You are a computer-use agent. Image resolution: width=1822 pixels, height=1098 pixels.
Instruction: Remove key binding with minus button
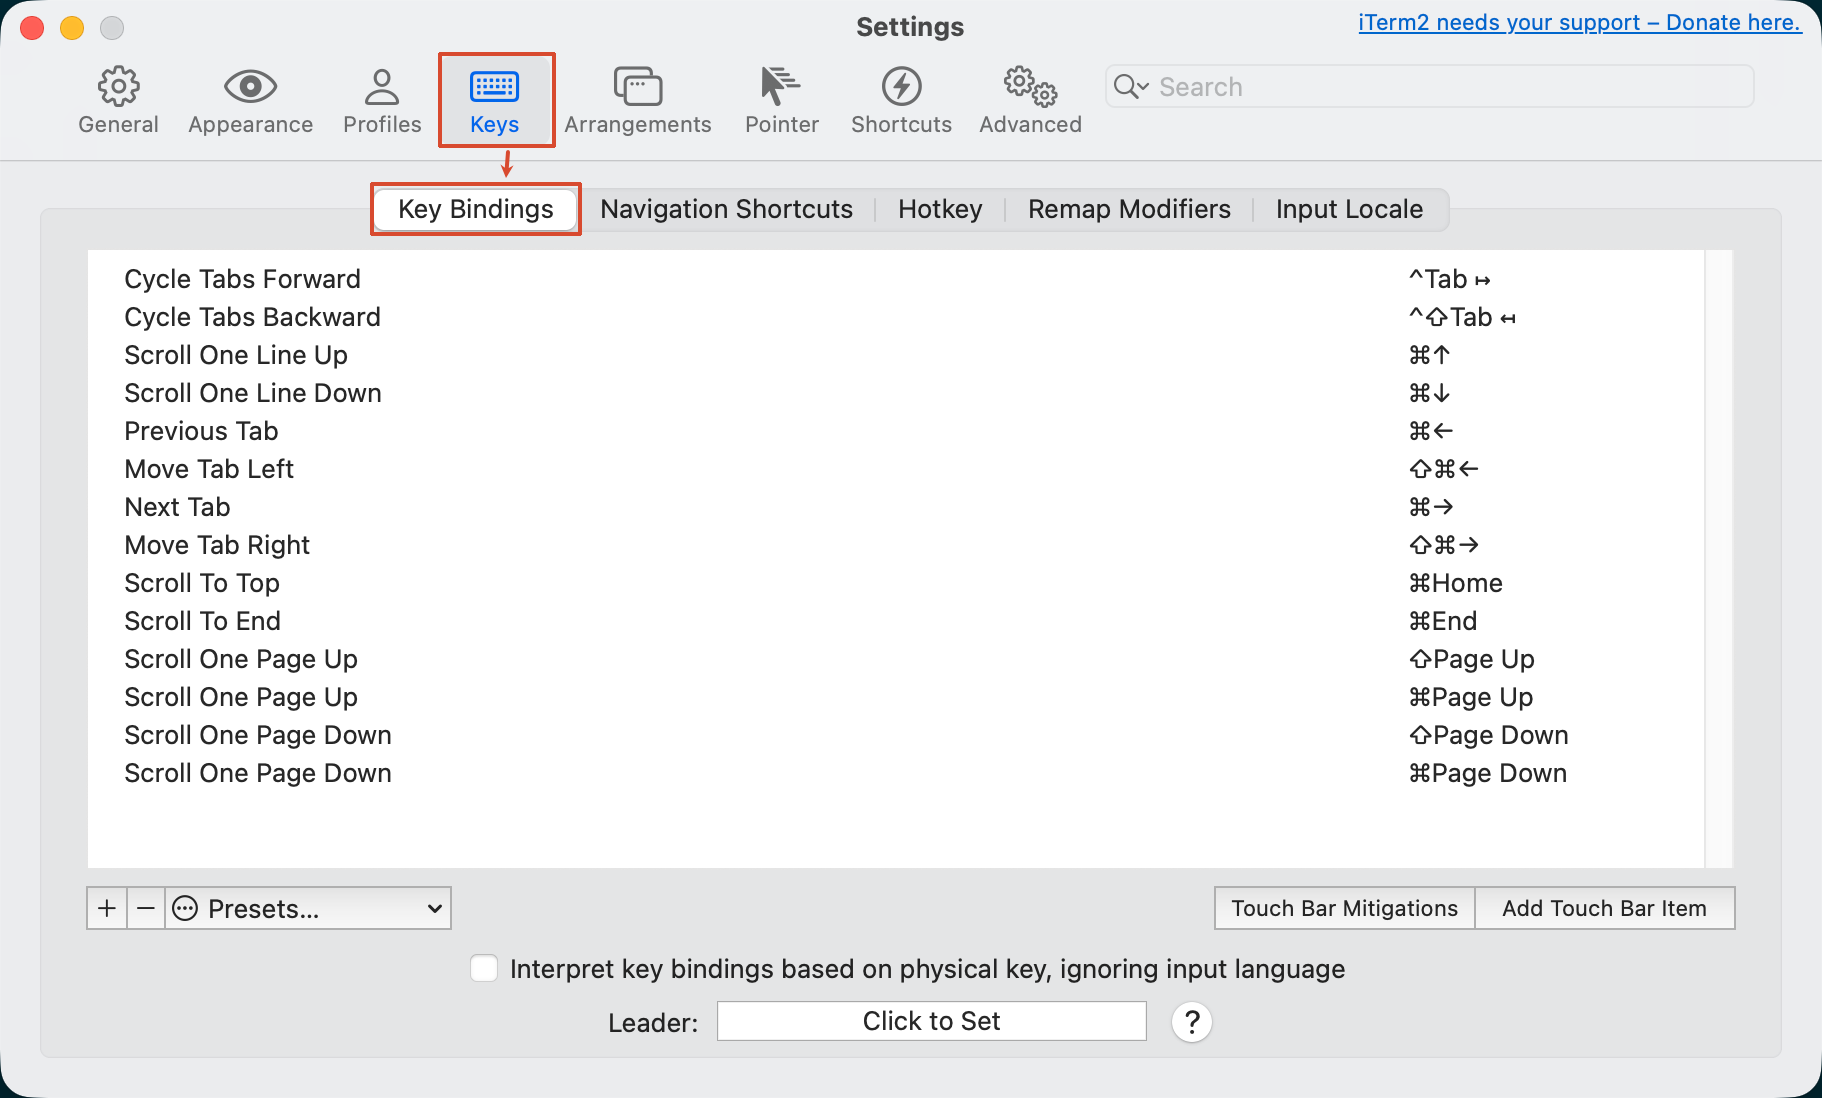click(x=146, y=908)
